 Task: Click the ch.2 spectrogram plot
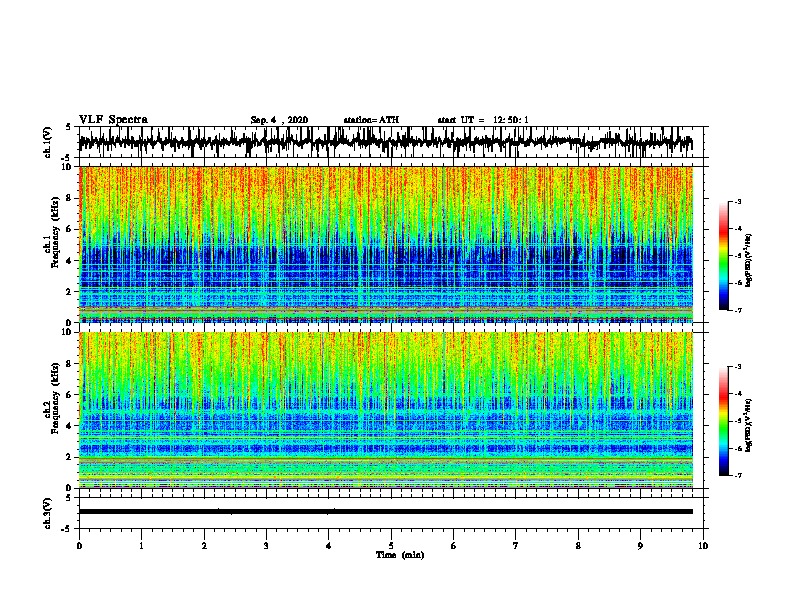pyautogui.click(x=386, y=410)
